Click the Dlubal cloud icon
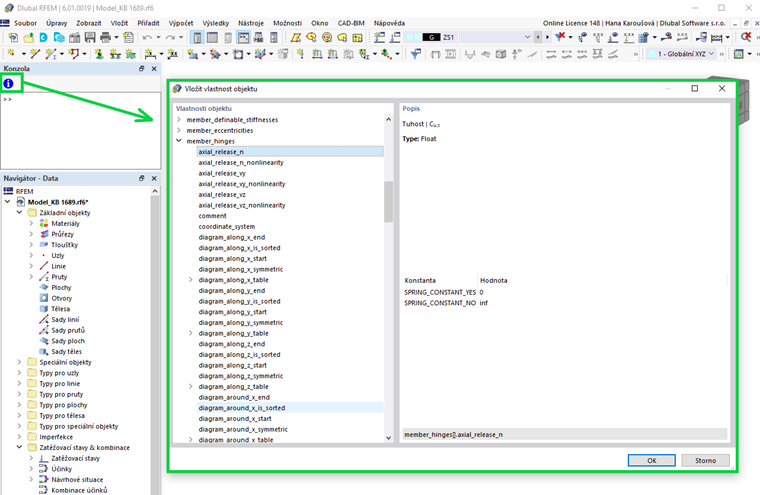 59,37
